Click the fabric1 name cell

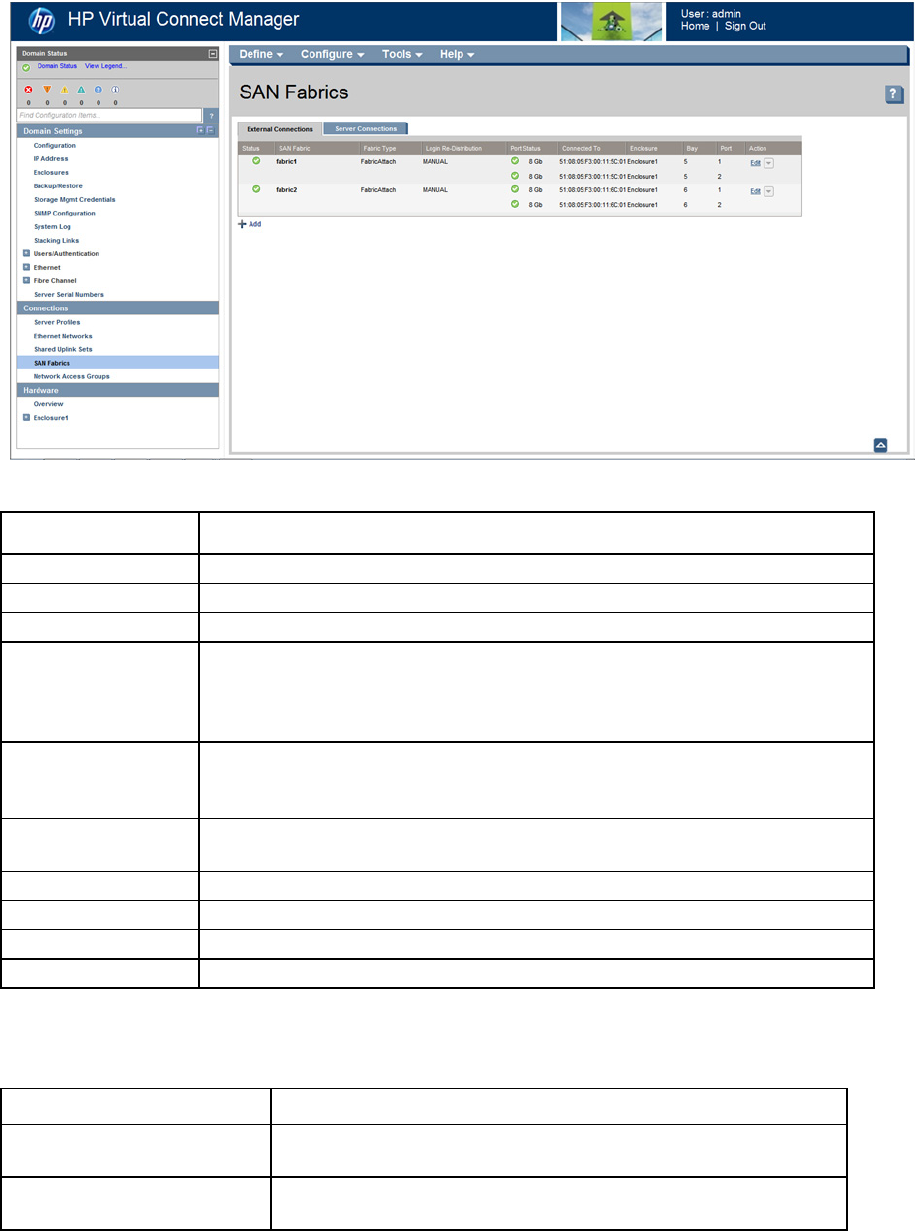click(287, 161)
